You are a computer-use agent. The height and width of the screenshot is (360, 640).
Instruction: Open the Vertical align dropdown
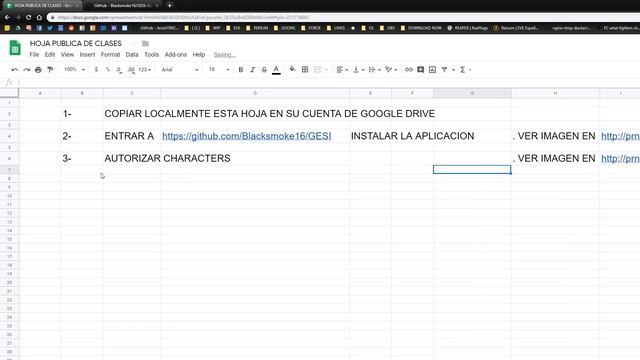(358, 70)
